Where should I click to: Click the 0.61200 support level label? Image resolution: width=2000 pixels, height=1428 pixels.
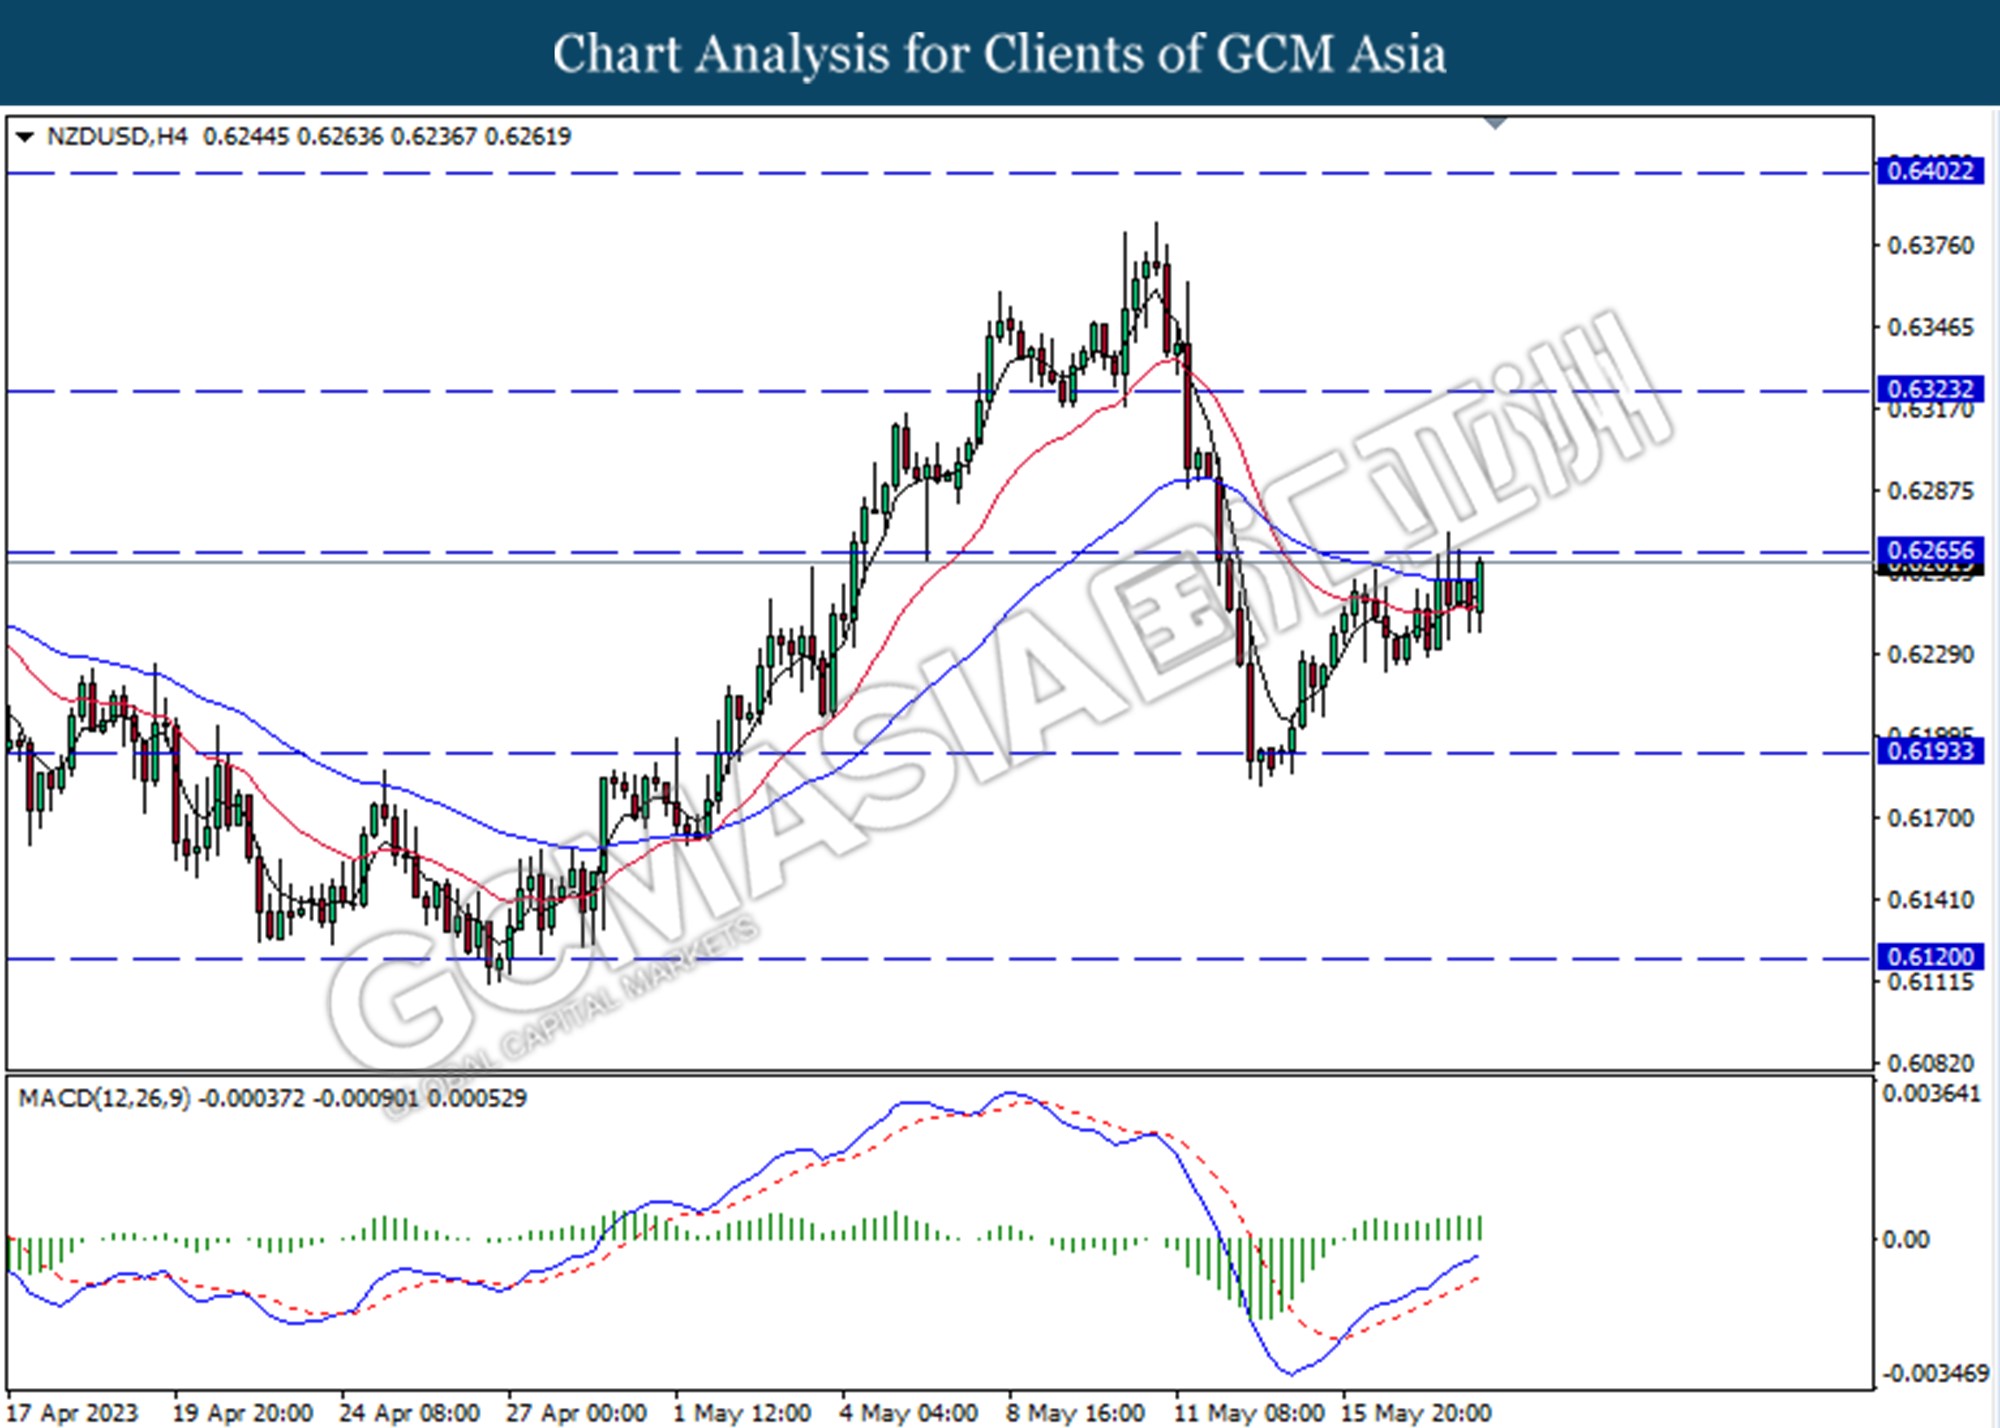[x=1930, y=957]
